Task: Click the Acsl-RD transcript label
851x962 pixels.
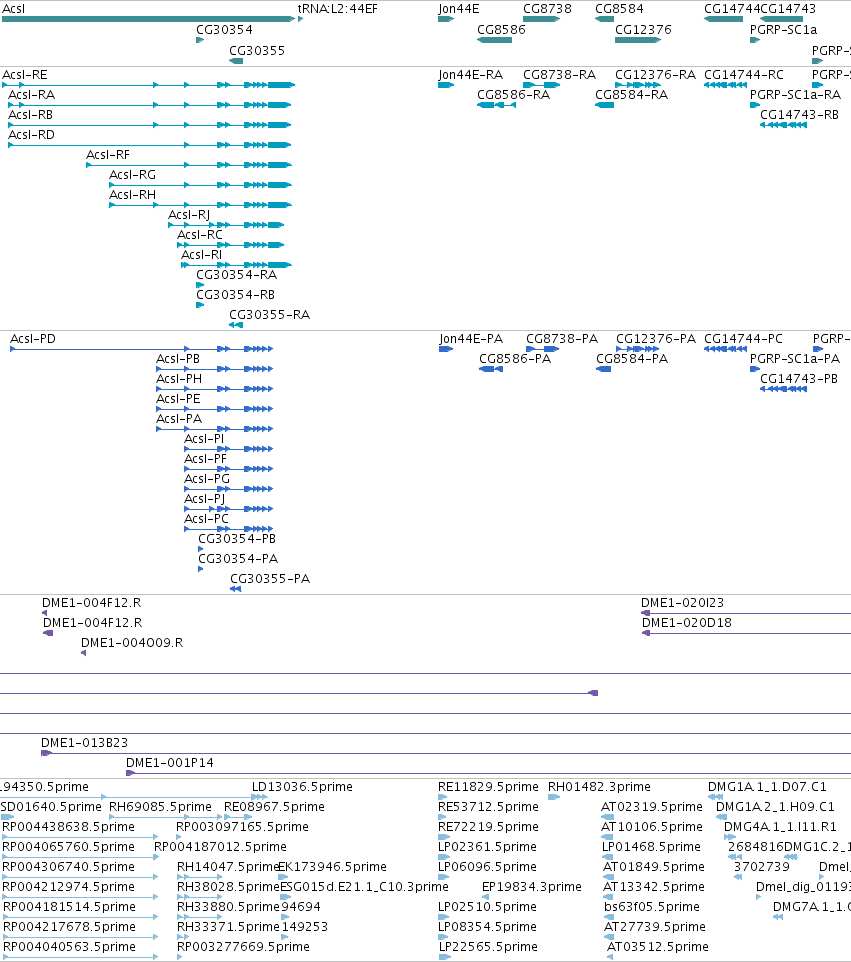Action: [31, 135]
